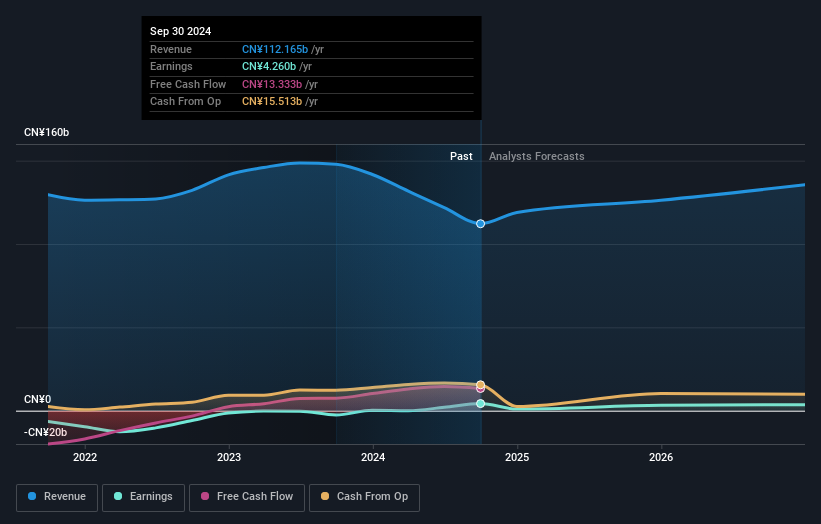The width and height of the screenshot is (821, 524).
Task: Click the 'Analysts Forecasts' label
Action: coord(537,156)
